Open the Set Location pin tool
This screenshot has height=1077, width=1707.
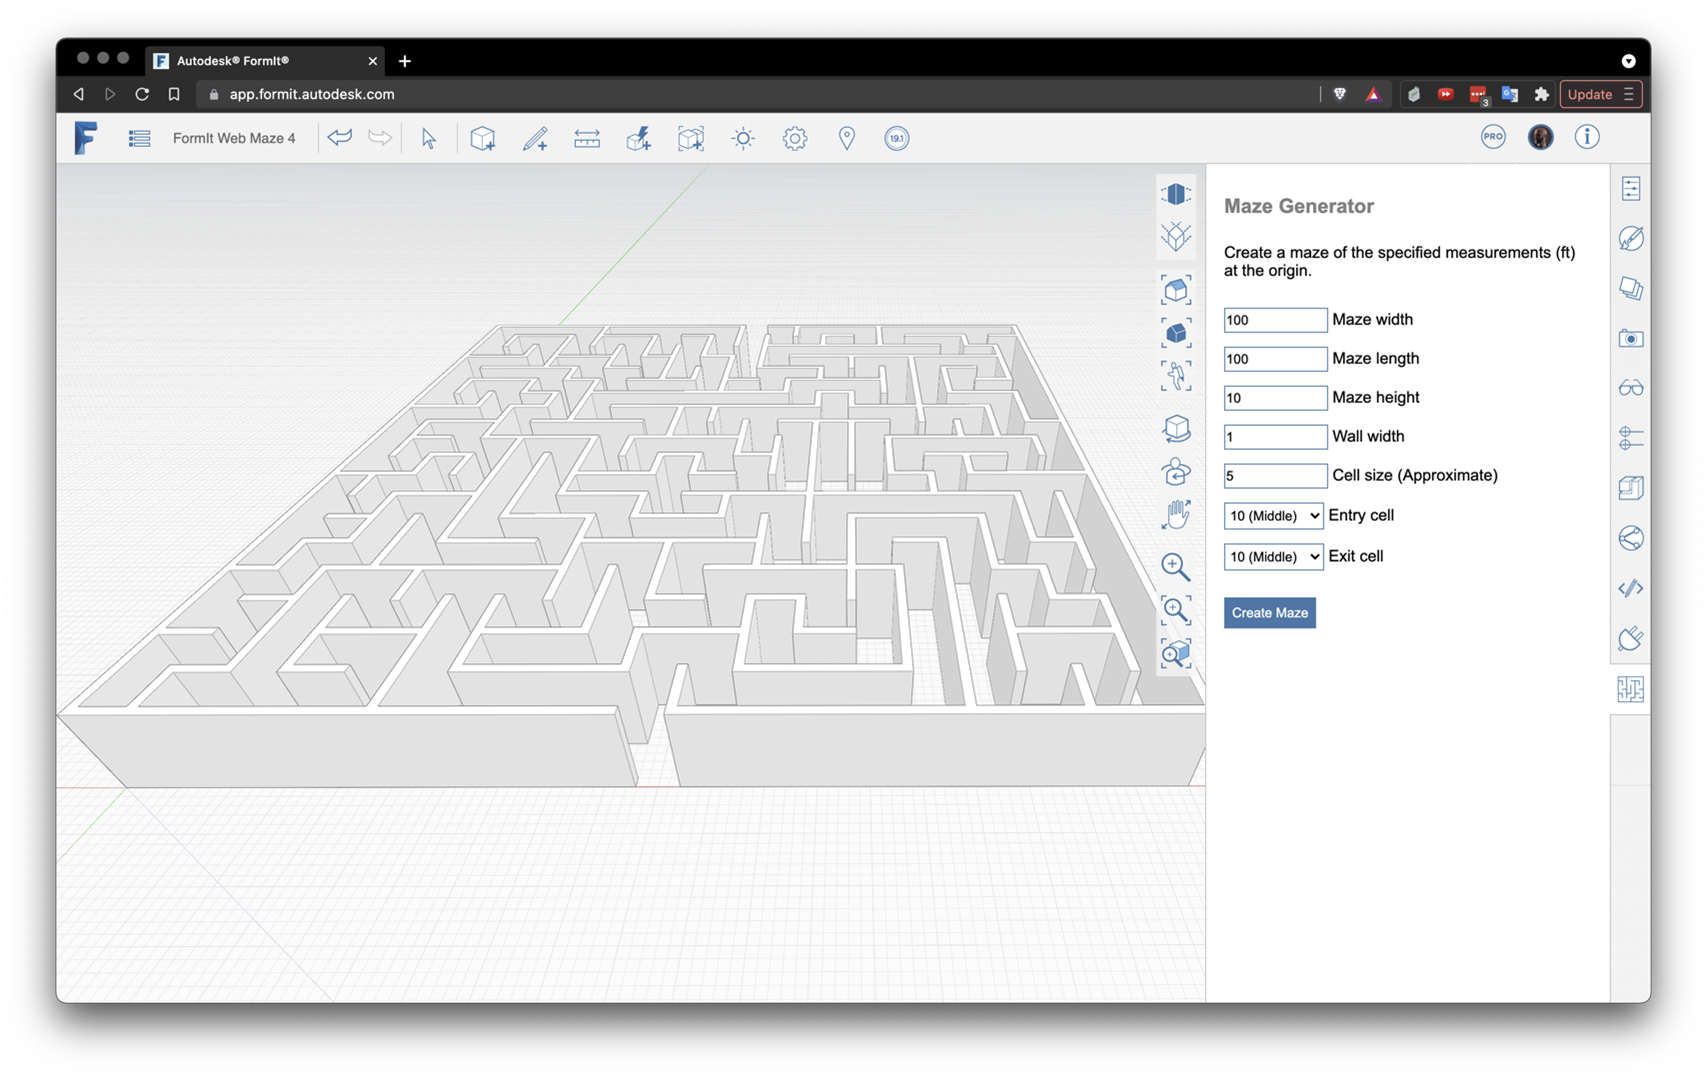pyautogui.click(x=847, y=138)
